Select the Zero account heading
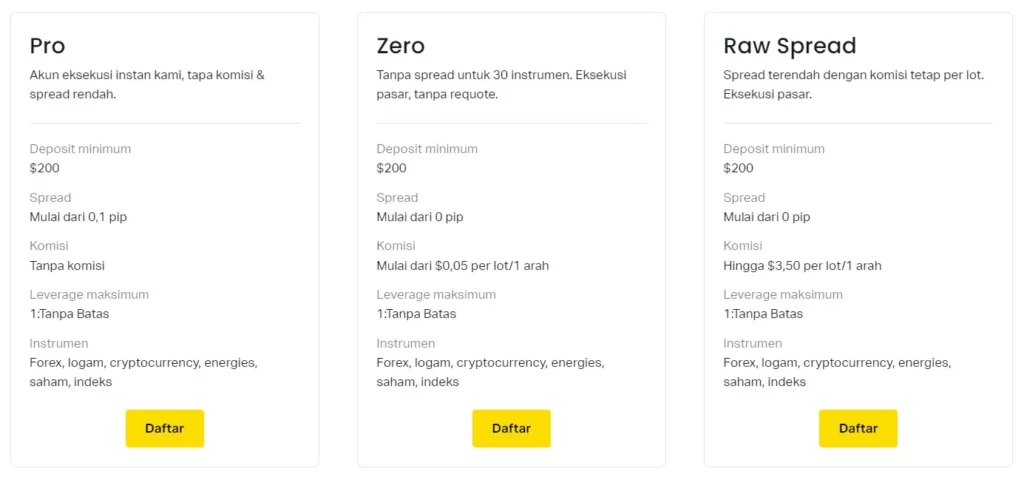The width and height of the screenshot is (1024, 477). [400, 46]
